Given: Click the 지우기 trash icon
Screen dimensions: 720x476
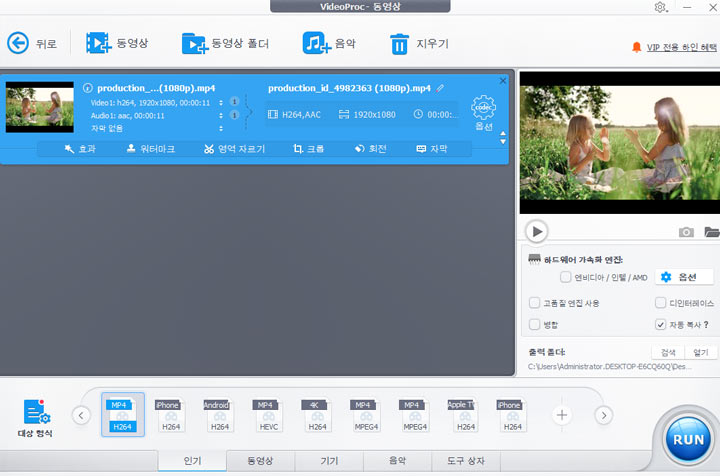Looking at the screenshot, I should tap(399, 44).
